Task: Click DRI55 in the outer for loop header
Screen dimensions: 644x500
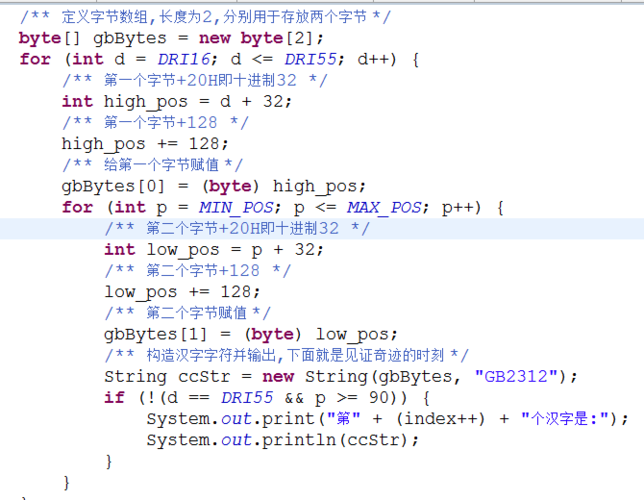Action: point(311,60)
